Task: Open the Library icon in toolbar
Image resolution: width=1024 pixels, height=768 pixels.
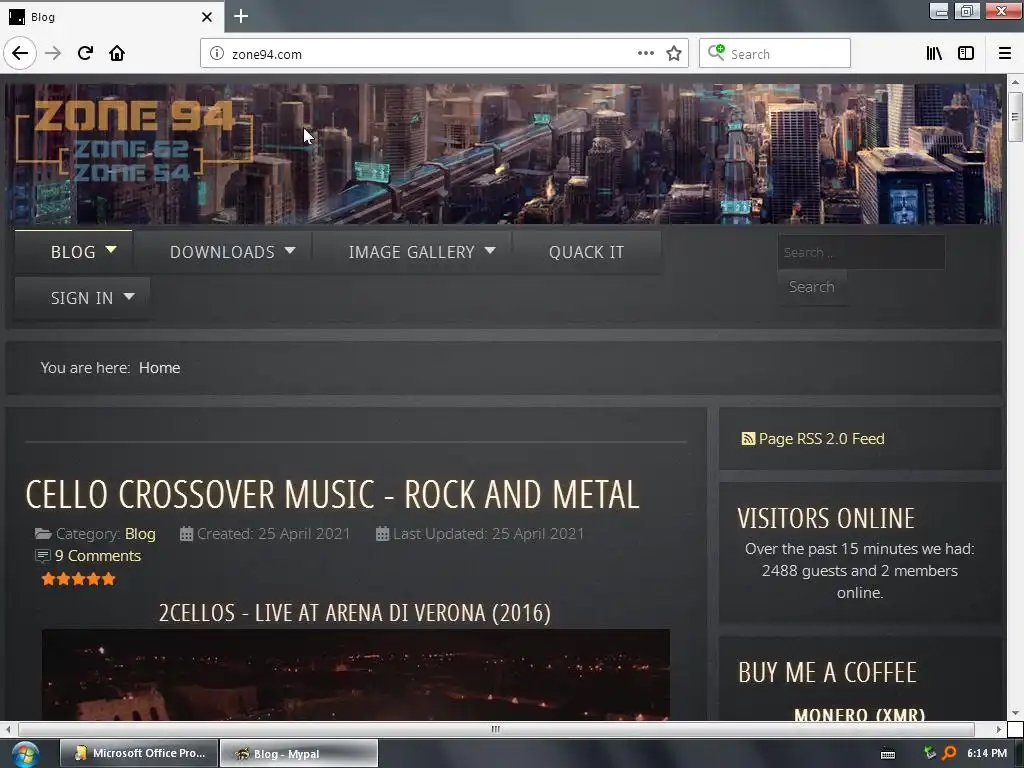Action: coord(934,54)
